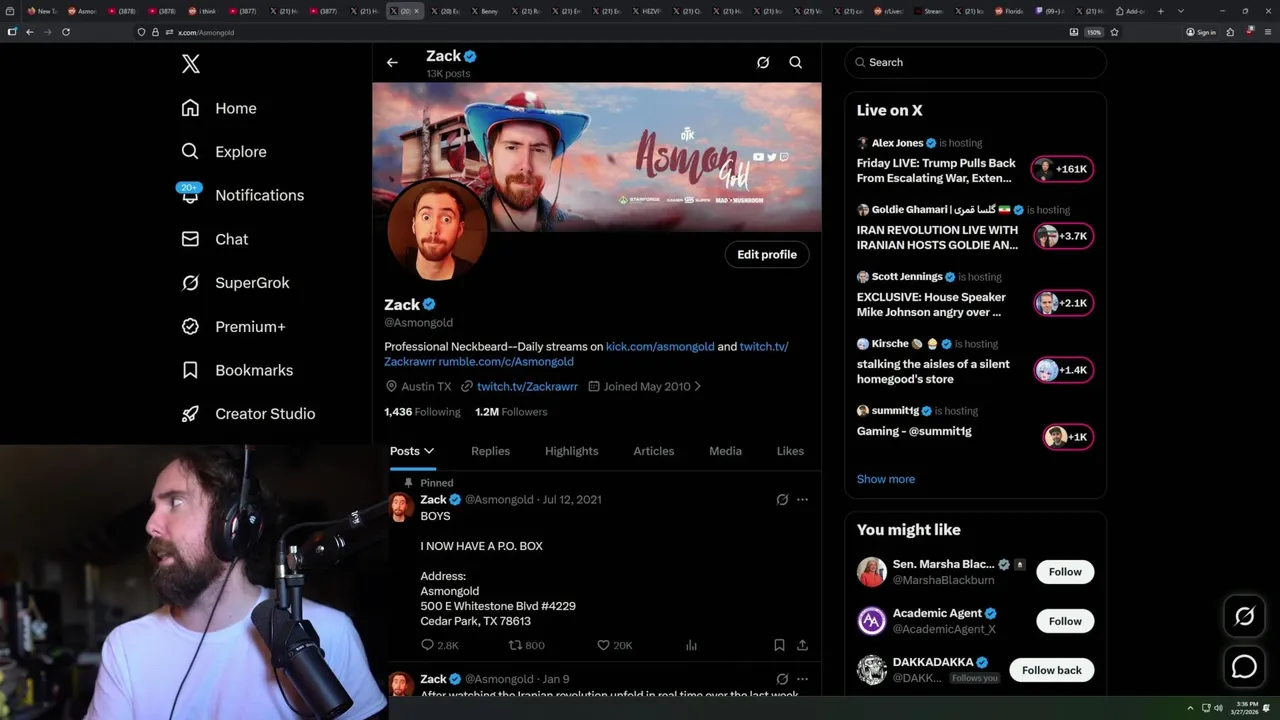The image size is (1280, 720).
Task: Open the twitch.tv/Zackrawrr website link
Action: coord(527,386)
